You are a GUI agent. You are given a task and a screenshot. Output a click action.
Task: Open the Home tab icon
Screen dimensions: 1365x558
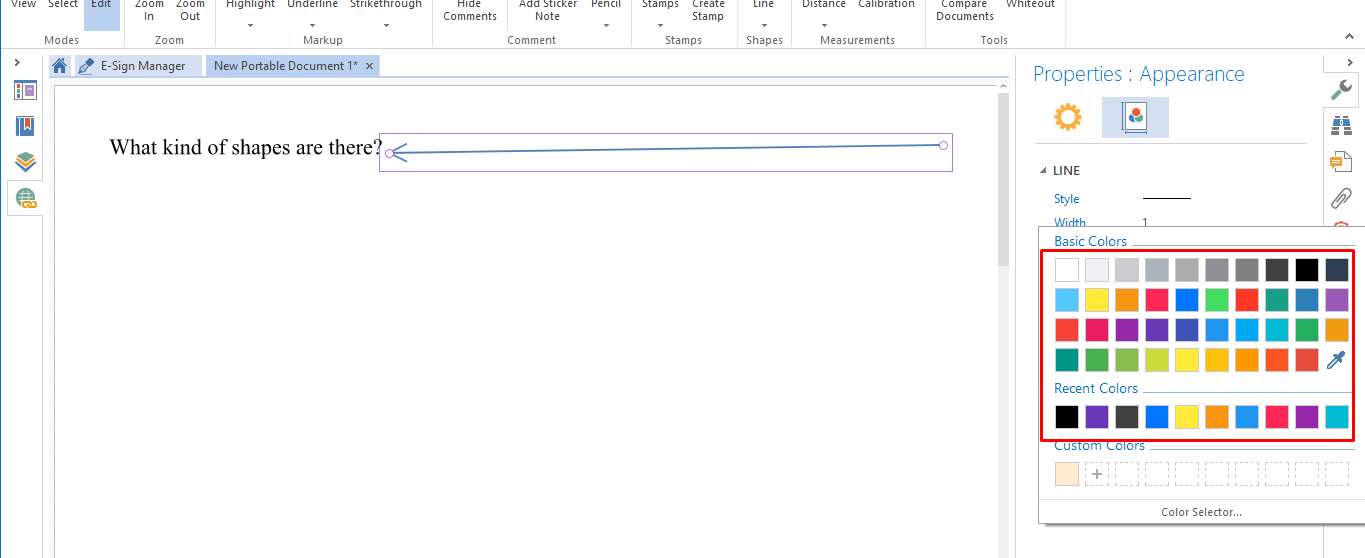point(60,66)
